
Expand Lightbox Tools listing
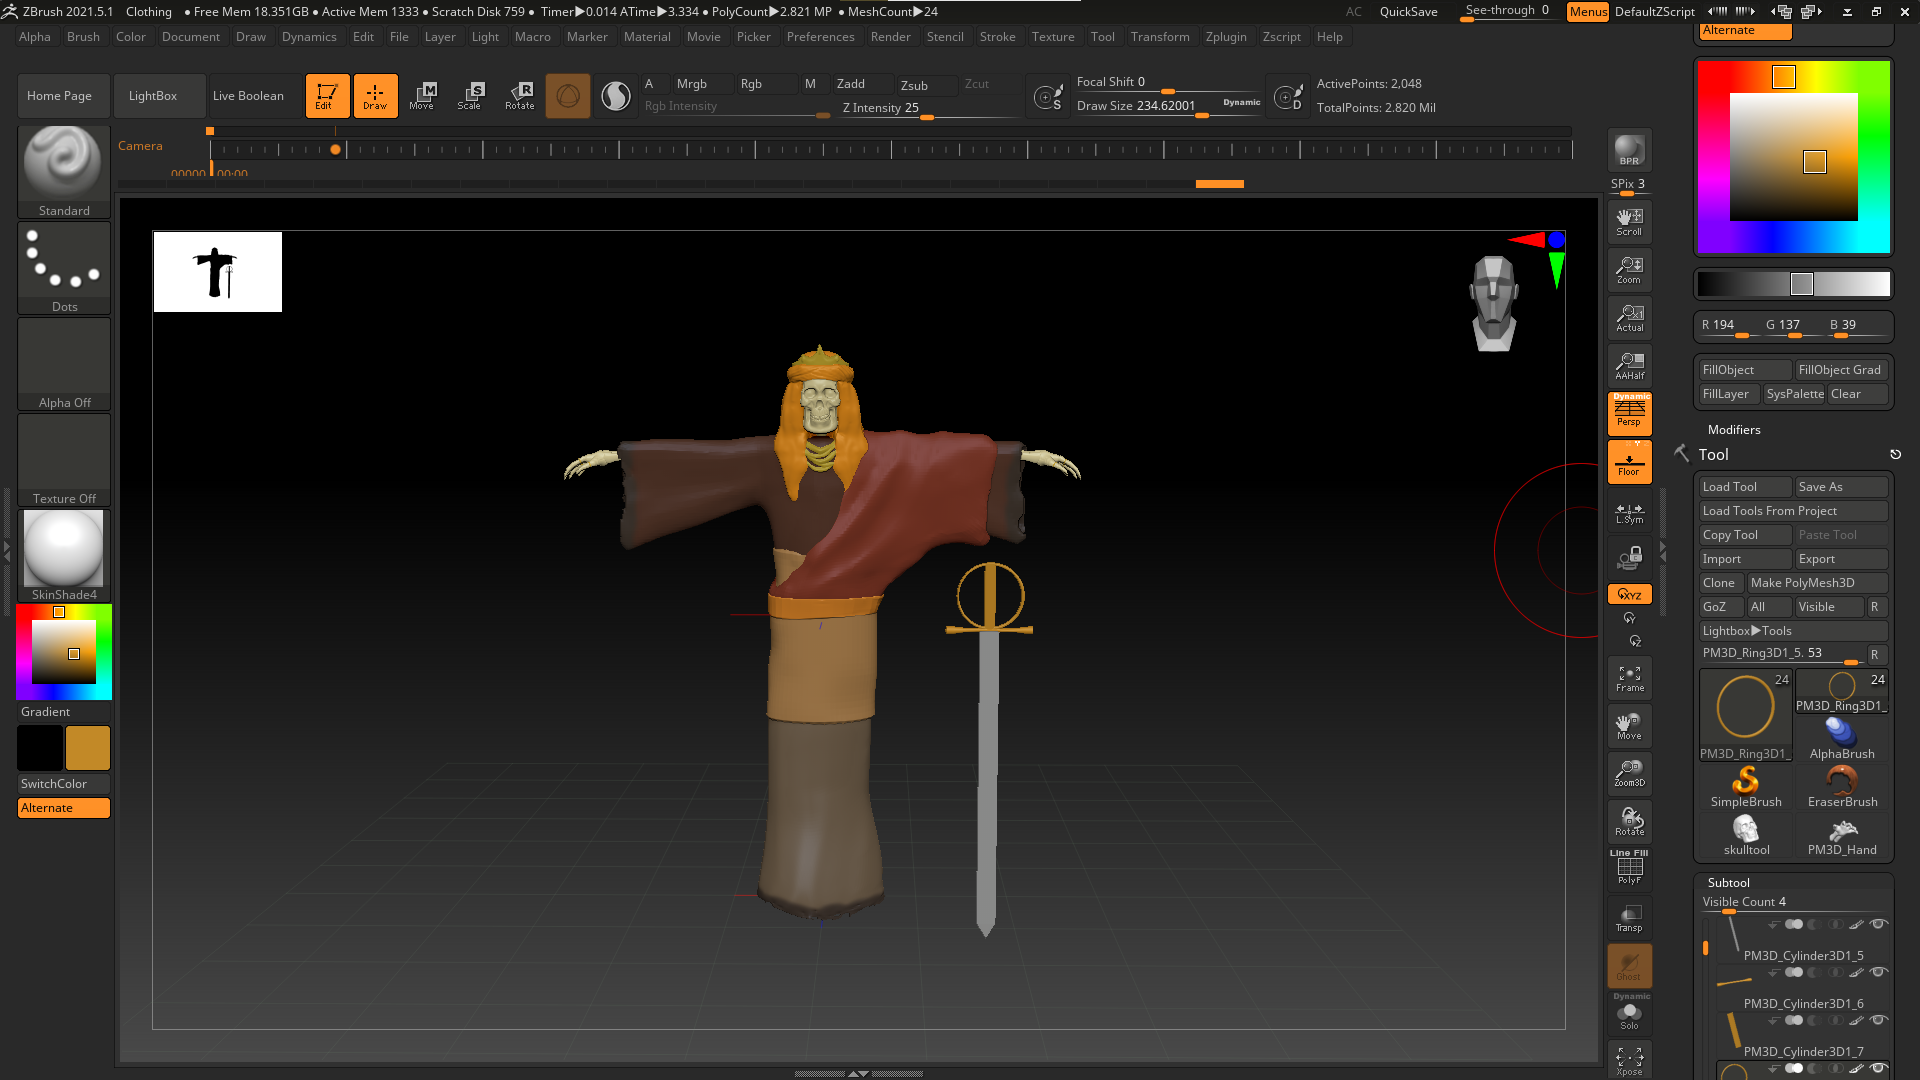click(x=1746, y=631)
